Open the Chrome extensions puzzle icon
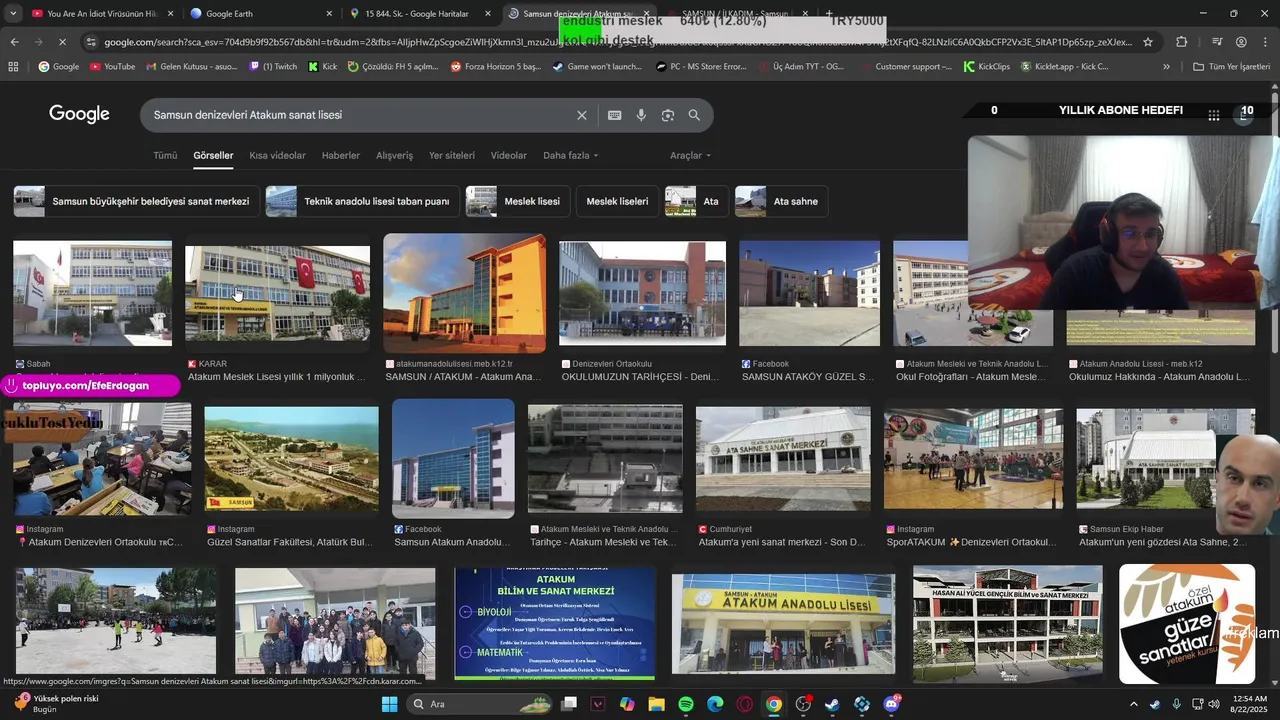Image resolution: width=1280 pixels, height=720 pixels. point(1182,42)
